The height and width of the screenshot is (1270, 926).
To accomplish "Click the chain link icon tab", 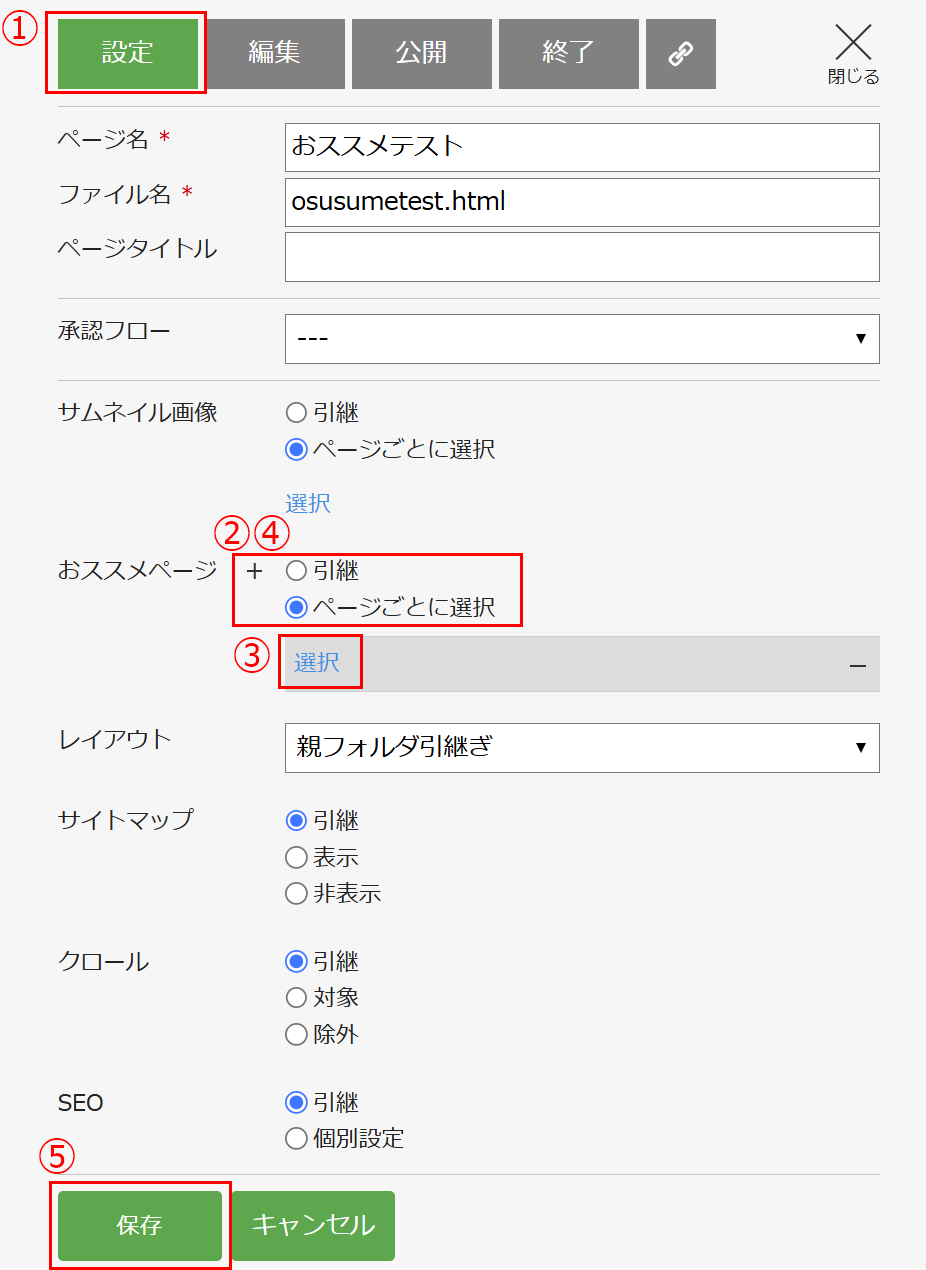I will [681, 54].
